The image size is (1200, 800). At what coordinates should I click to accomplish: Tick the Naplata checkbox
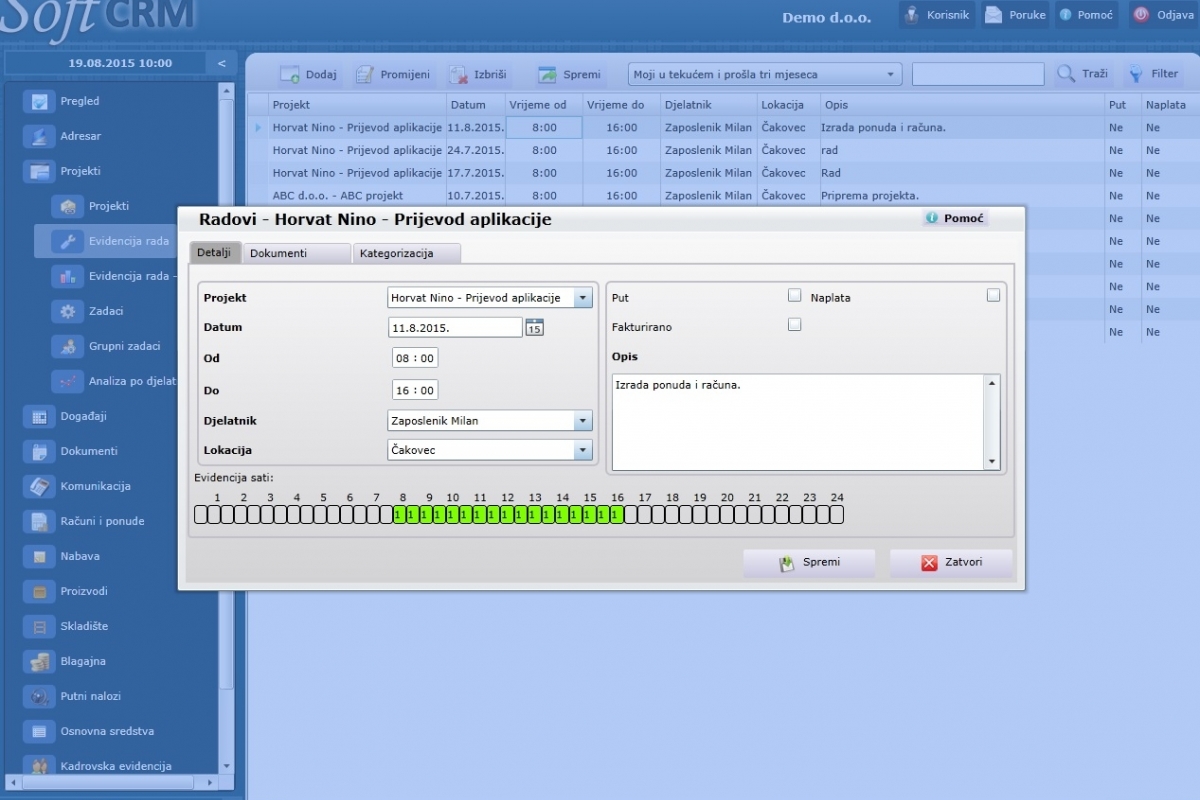(993, 295)
